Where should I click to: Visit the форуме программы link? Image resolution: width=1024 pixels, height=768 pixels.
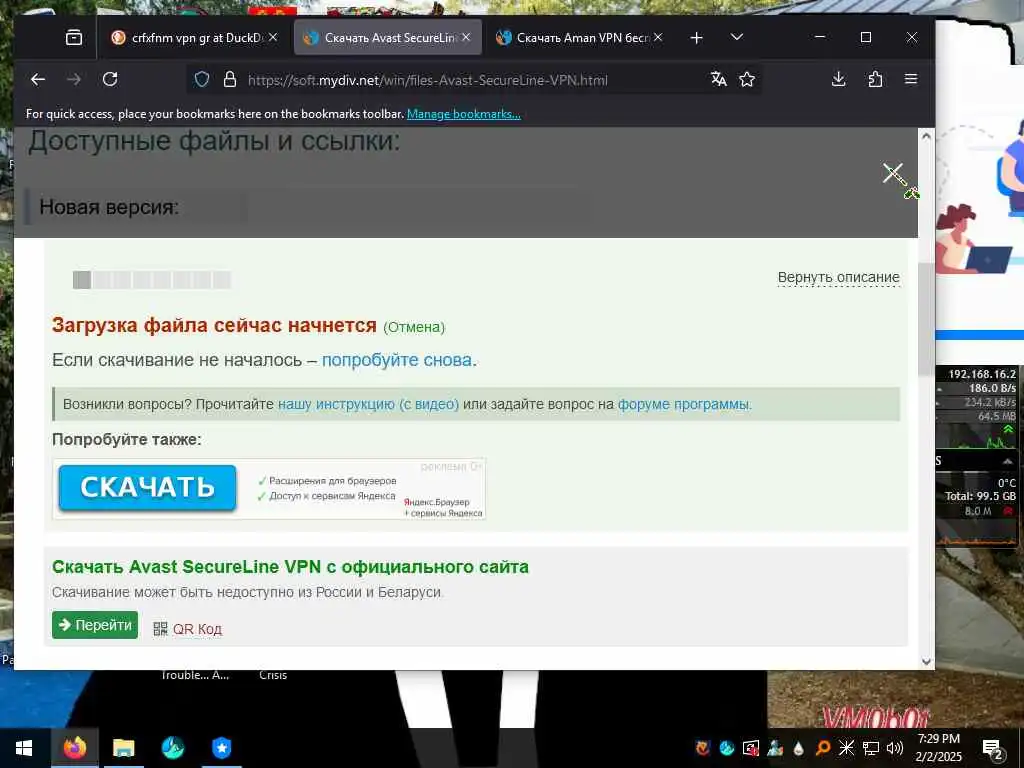click(684, 404)
